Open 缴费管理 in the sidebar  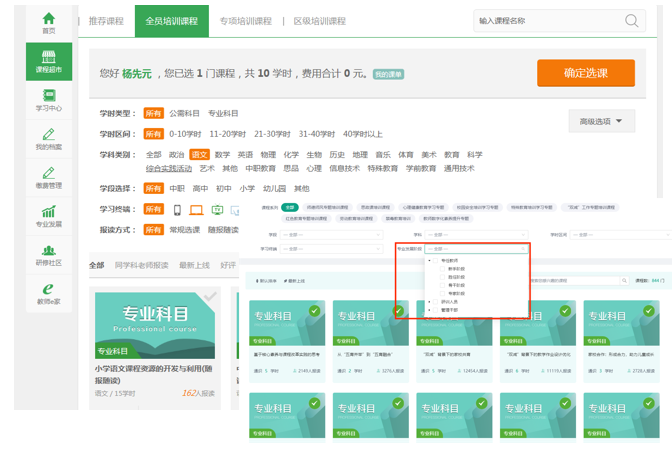49,177
